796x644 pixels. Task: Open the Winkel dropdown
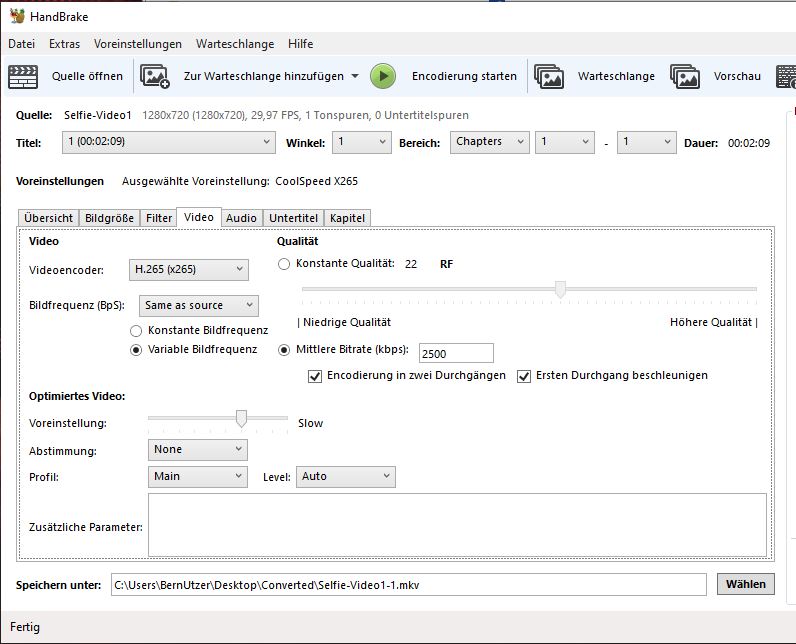[x=362, y=142]
